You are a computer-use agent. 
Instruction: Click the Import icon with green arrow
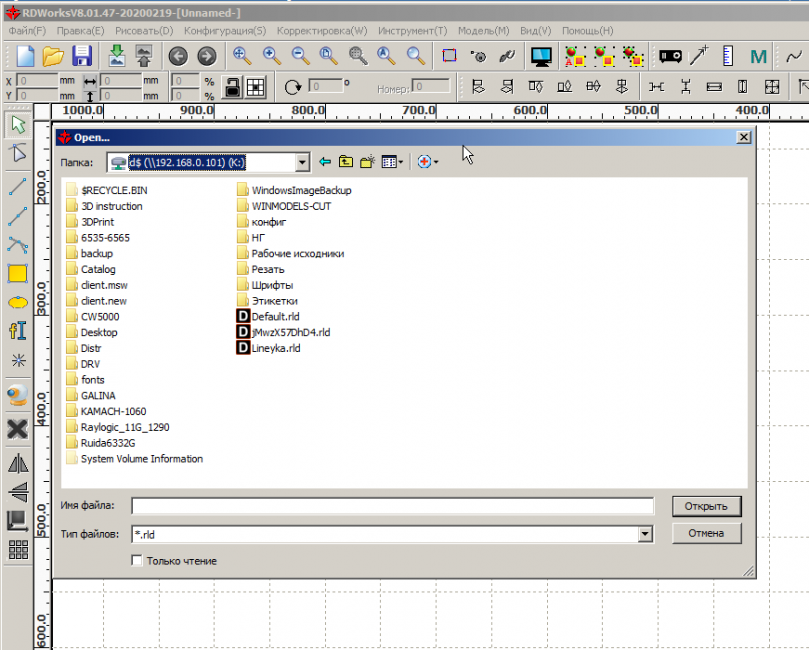click(117, 56)
